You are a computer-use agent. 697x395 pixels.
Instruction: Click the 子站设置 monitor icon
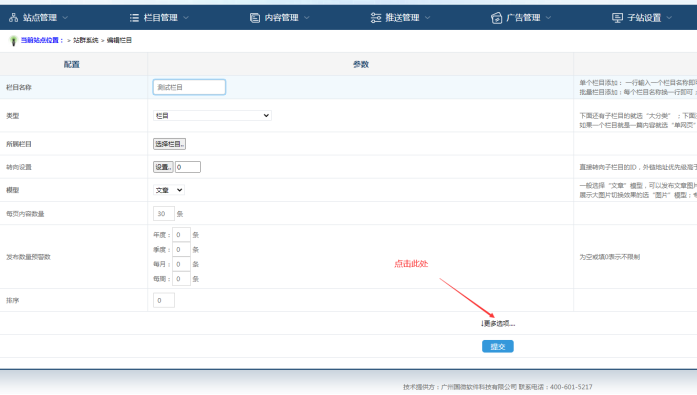tap(617, 18)
